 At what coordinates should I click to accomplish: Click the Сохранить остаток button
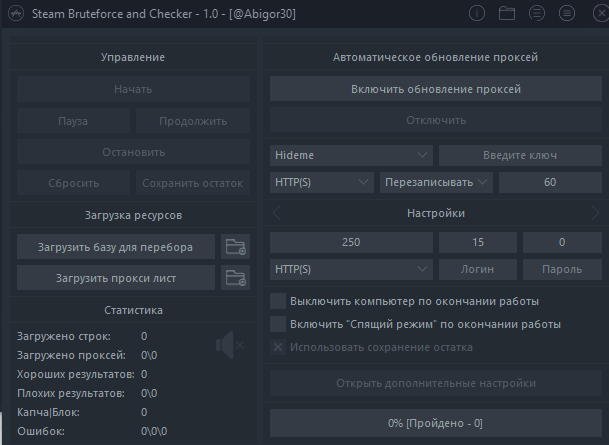(x=193, y=183)
